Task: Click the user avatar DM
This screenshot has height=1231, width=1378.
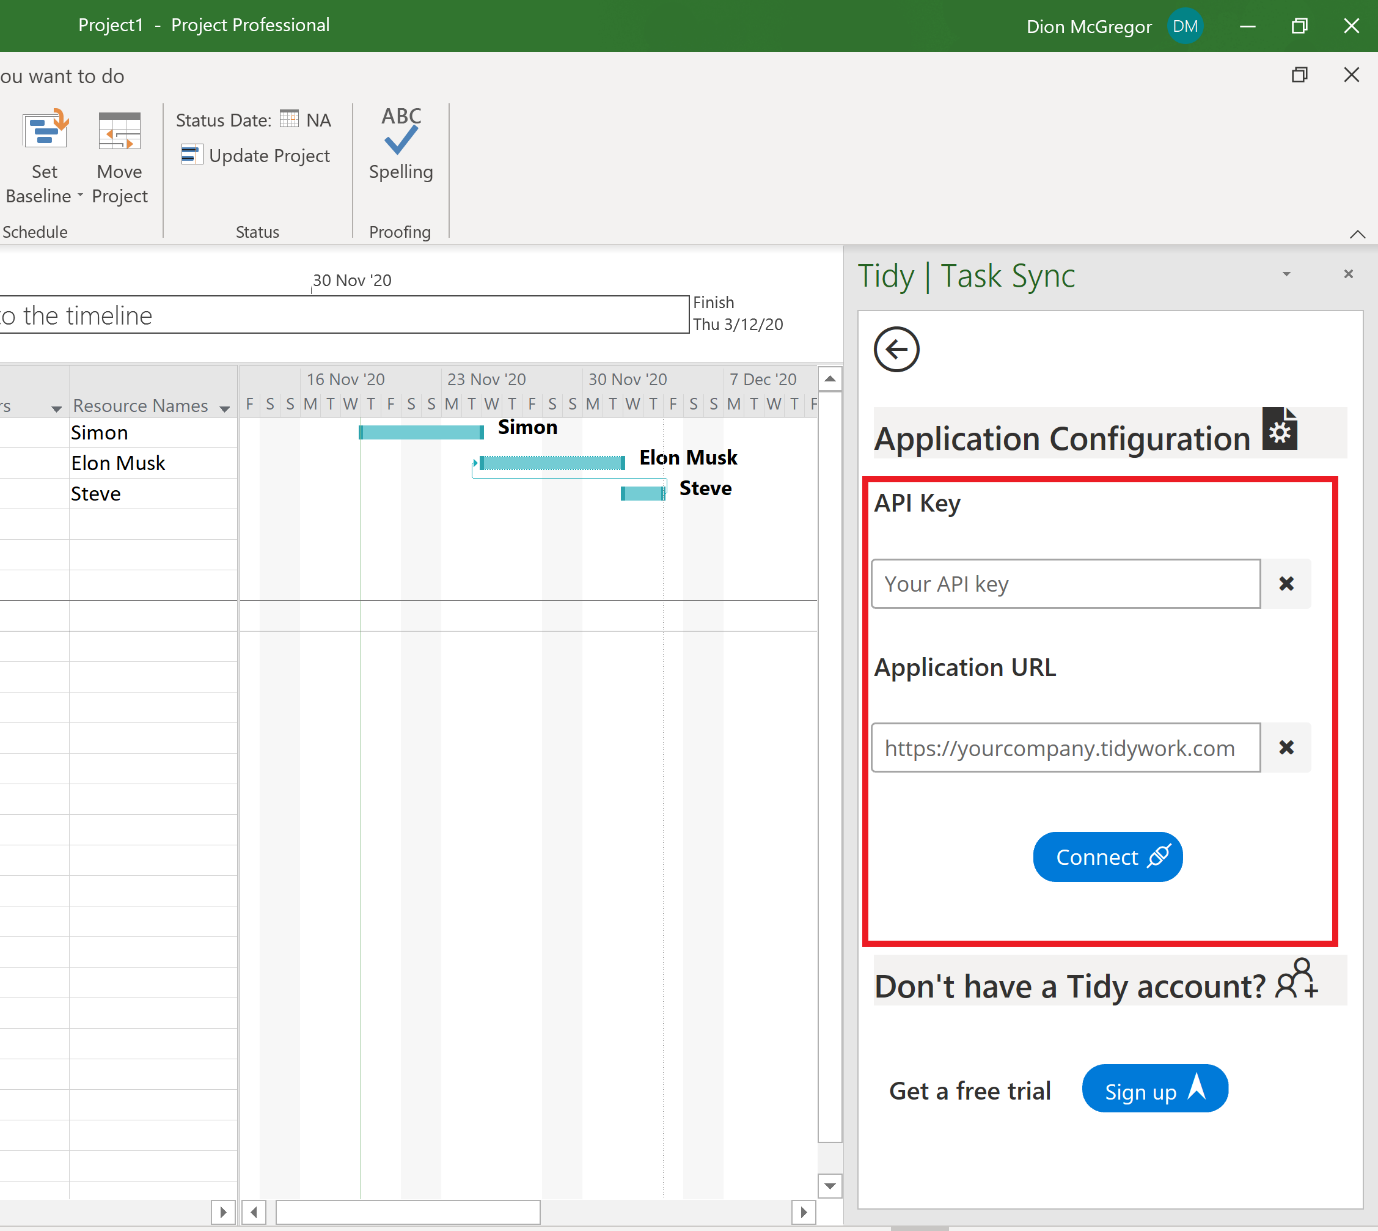Action: coord(1185,27)
